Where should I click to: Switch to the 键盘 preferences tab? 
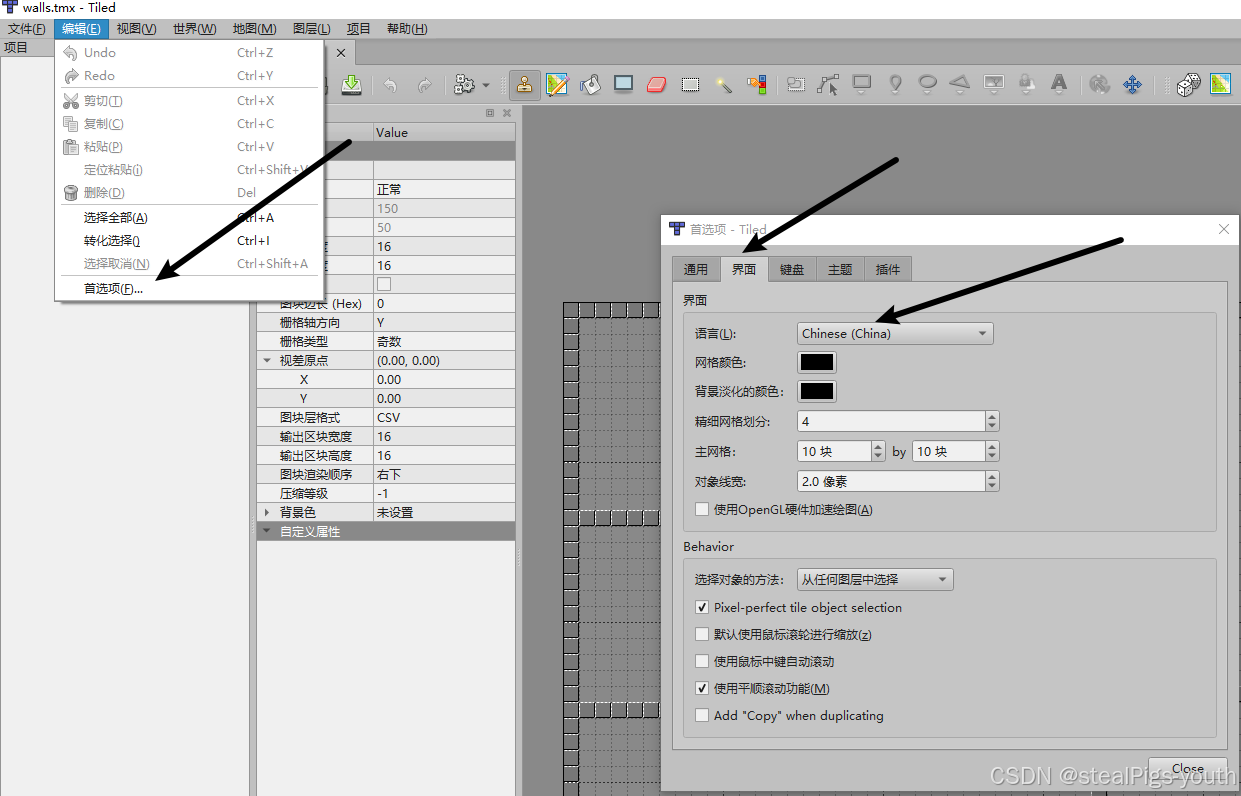[x=792, y=269]
